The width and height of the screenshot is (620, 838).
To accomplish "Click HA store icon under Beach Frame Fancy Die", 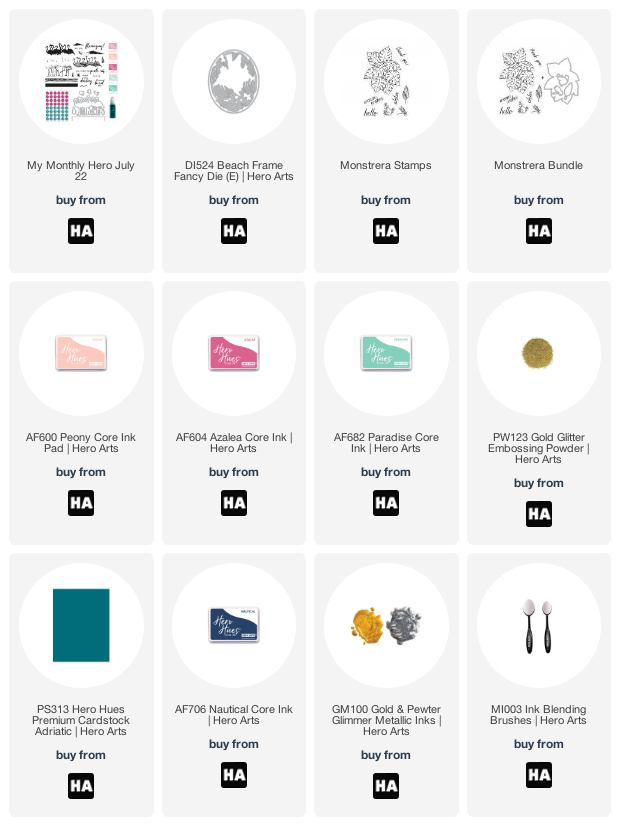I will 234,231.
